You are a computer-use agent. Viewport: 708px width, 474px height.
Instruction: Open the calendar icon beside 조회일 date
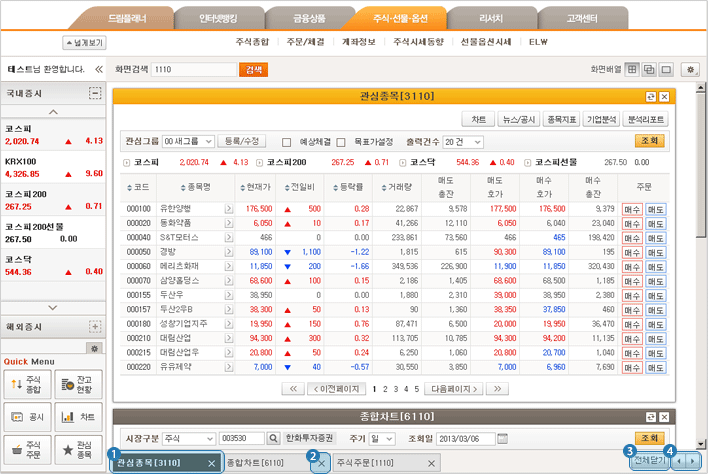pos(503,438)
